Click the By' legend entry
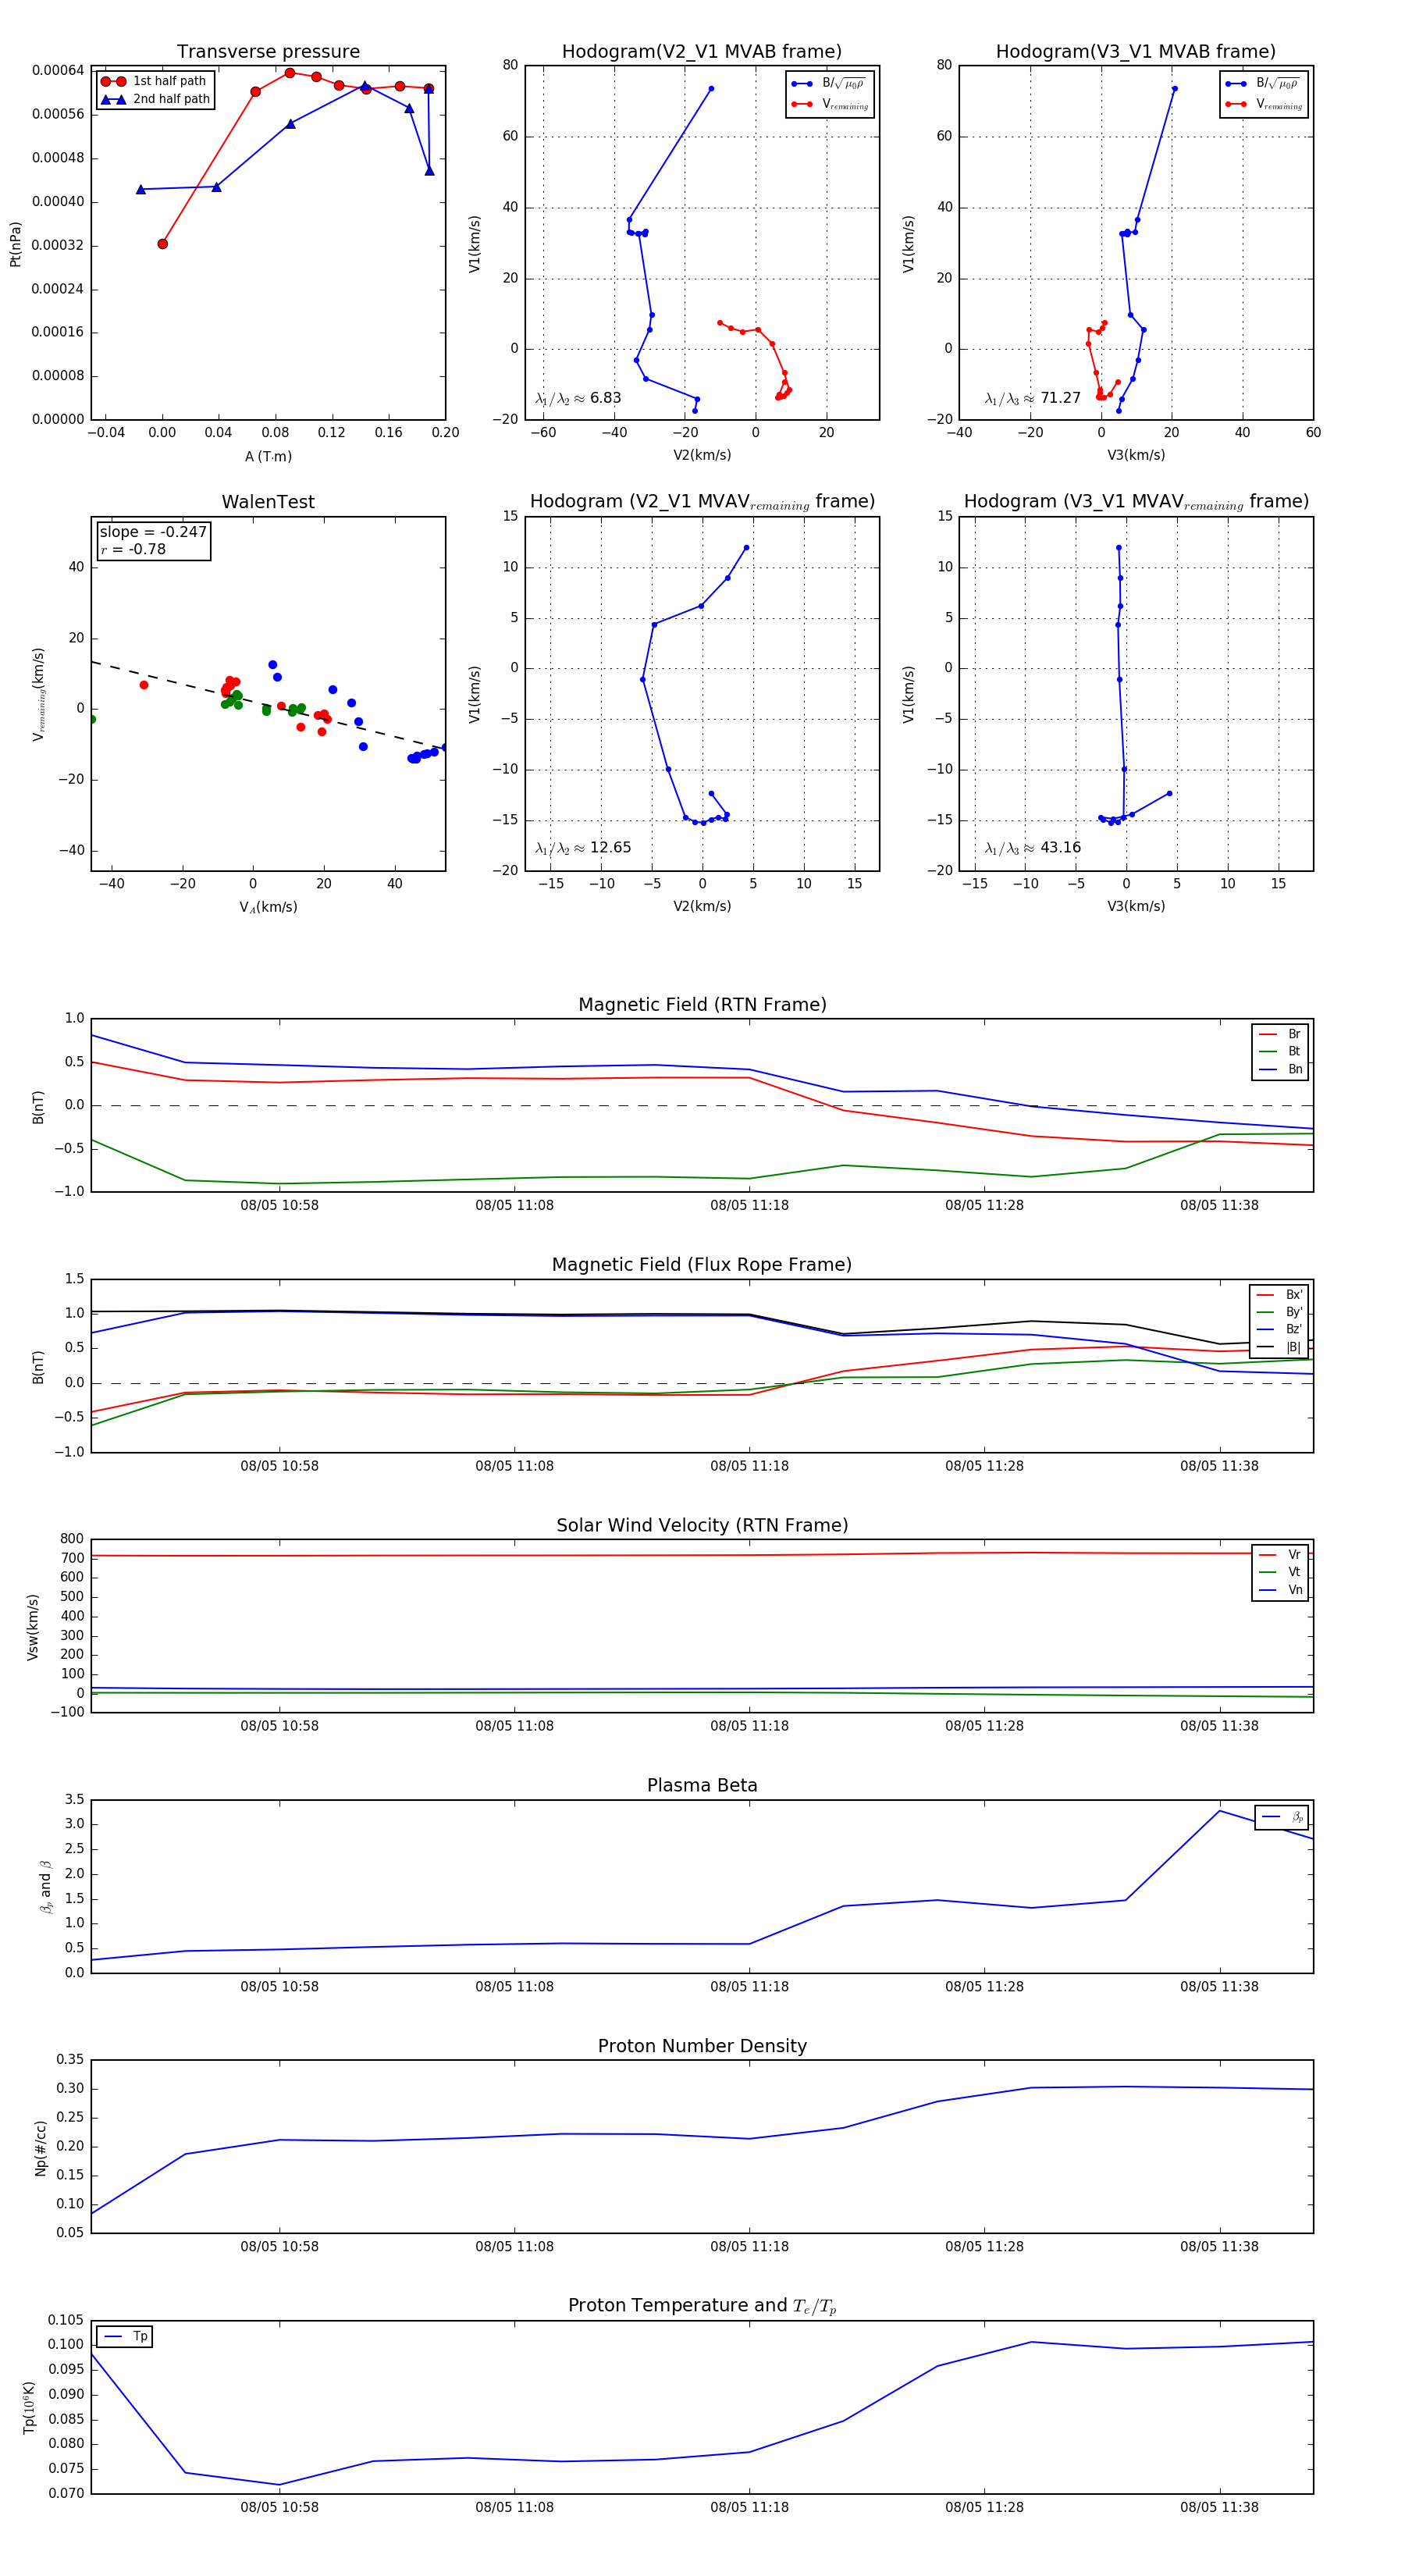This screenshot has width=1405, height=2576. click(x=1280, y=1312)
